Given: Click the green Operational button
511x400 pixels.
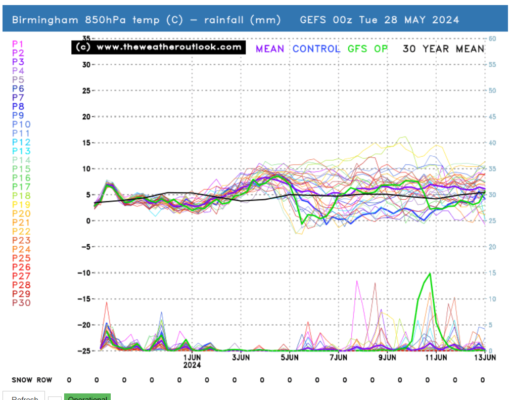Looking at the screenshot, I should point(87,397).
